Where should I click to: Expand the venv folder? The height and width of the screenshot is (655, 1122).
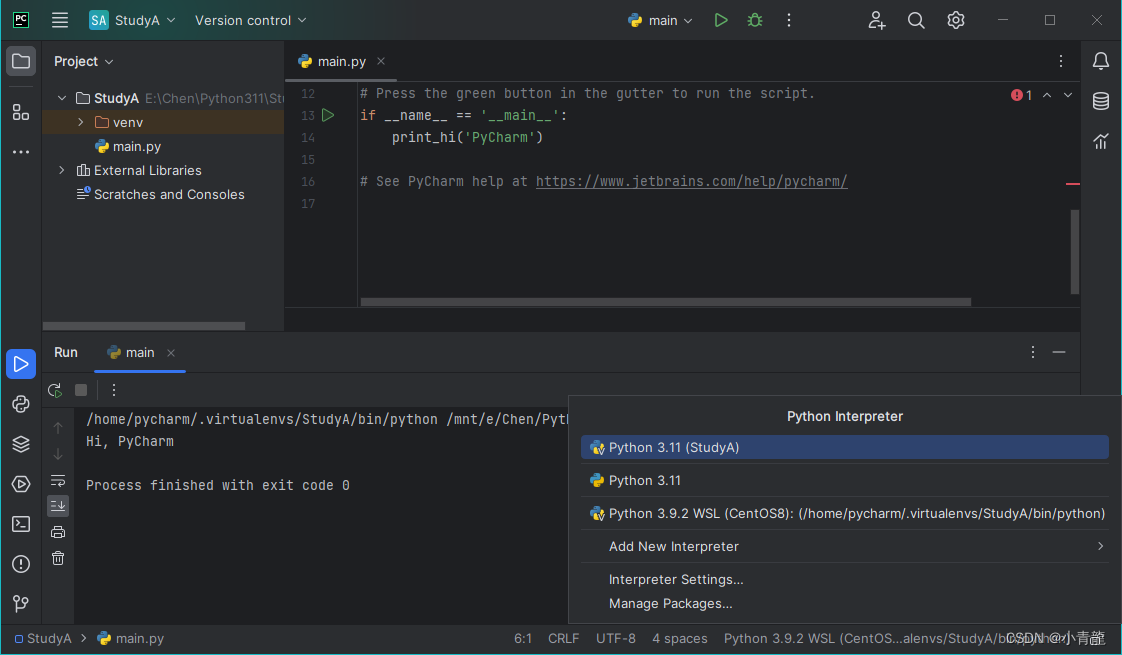click(81, 122)
